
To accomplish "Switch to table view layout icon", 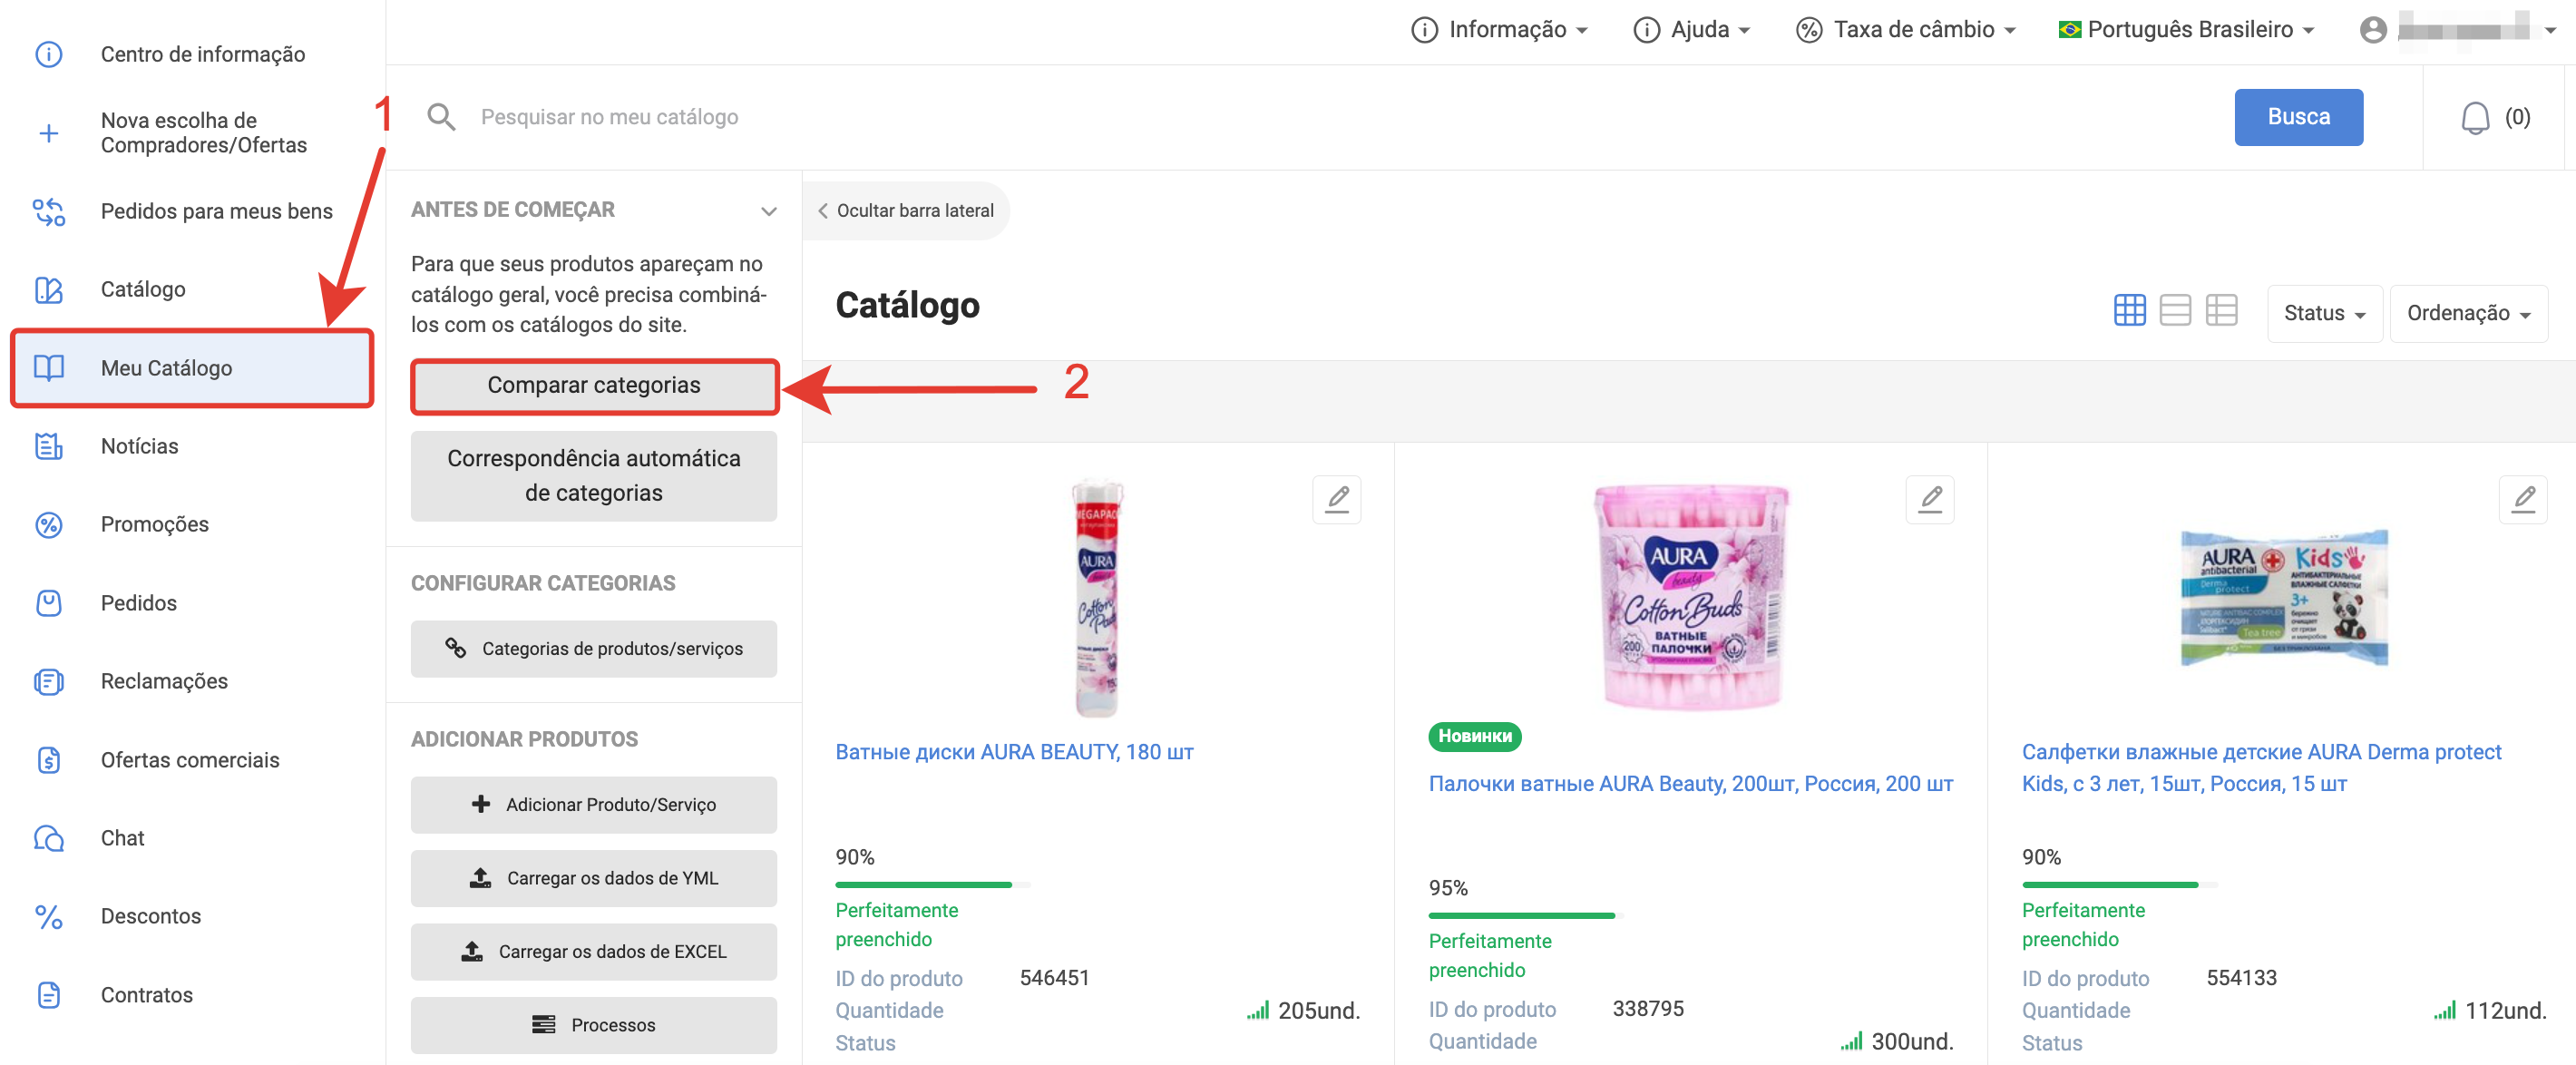I will (2221, 311).
